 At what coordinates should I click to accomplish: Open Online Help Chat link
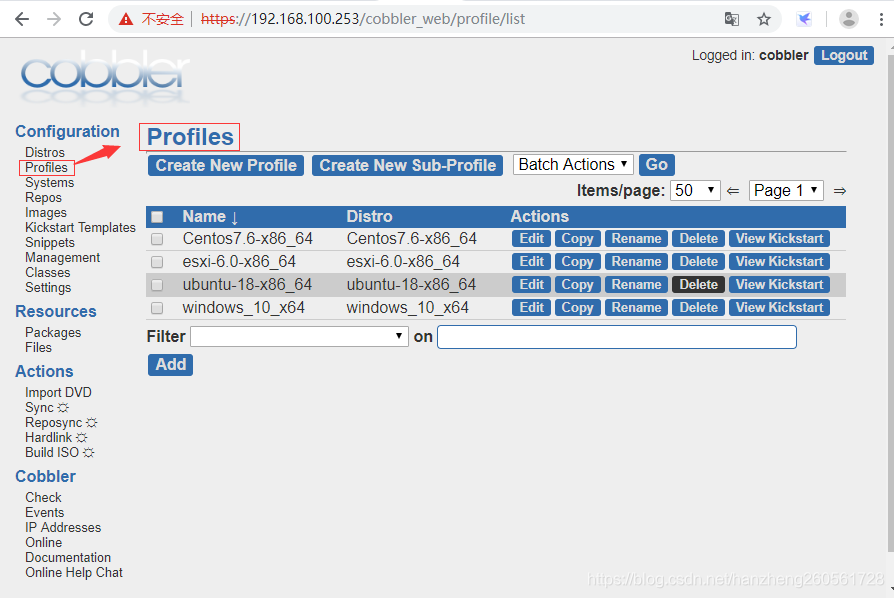click(x=74, y=572)
